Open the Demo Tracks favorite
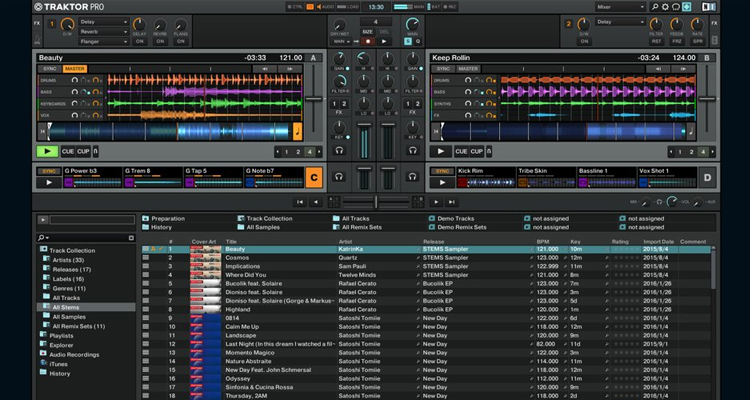The width and height of the screenshot is (750, 400). tap(454, 219)
